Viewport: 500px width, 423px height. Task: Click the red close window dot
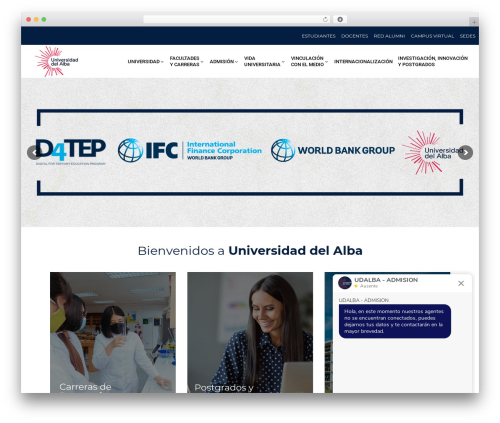(29, 19)
